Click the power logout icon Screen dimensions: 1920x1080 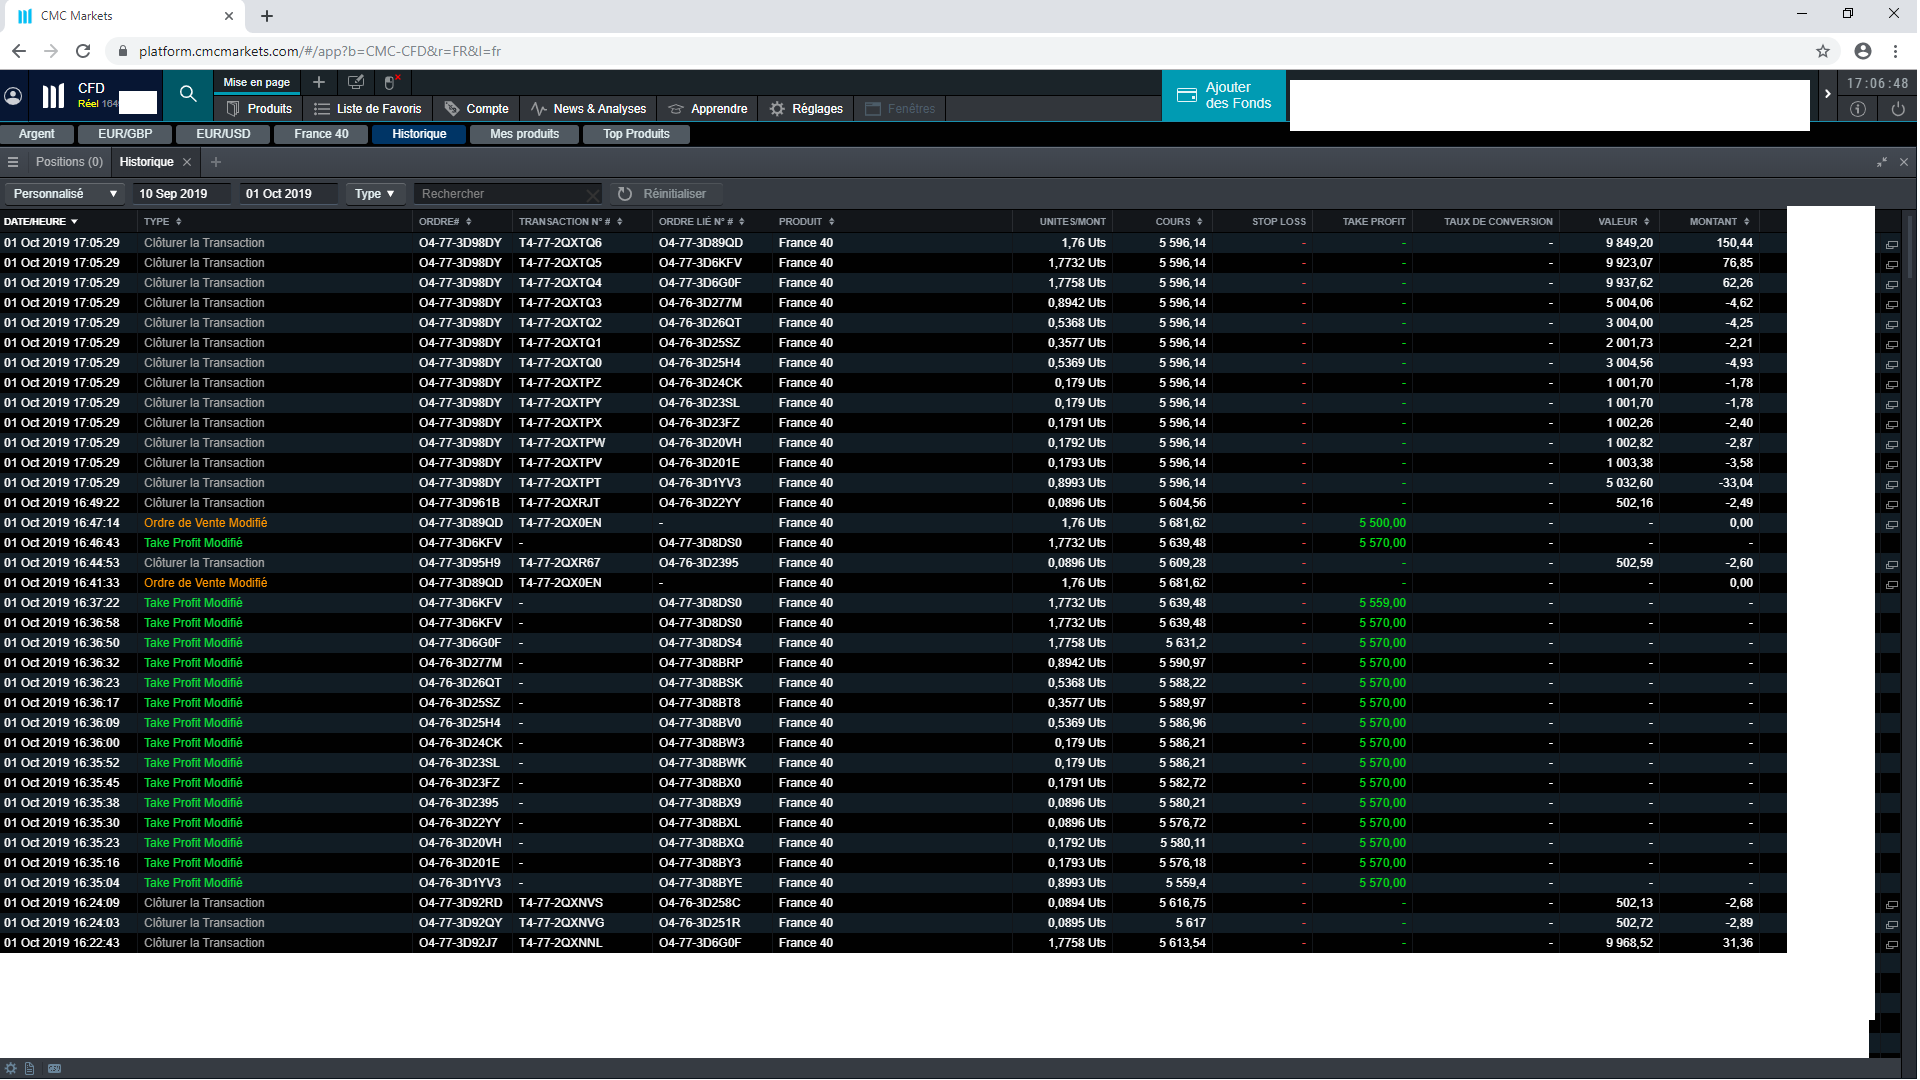(1897, 109)
